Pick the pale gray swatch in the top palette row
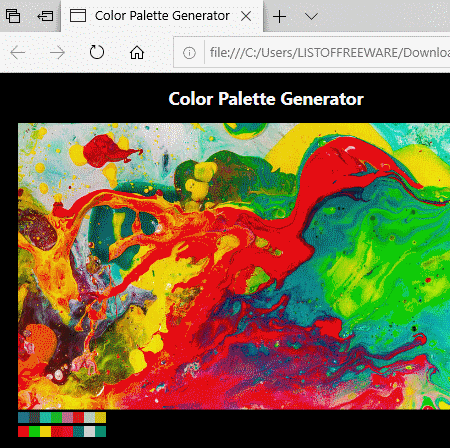The height and width of the screenshot is (448, 450). coord(89,417)
